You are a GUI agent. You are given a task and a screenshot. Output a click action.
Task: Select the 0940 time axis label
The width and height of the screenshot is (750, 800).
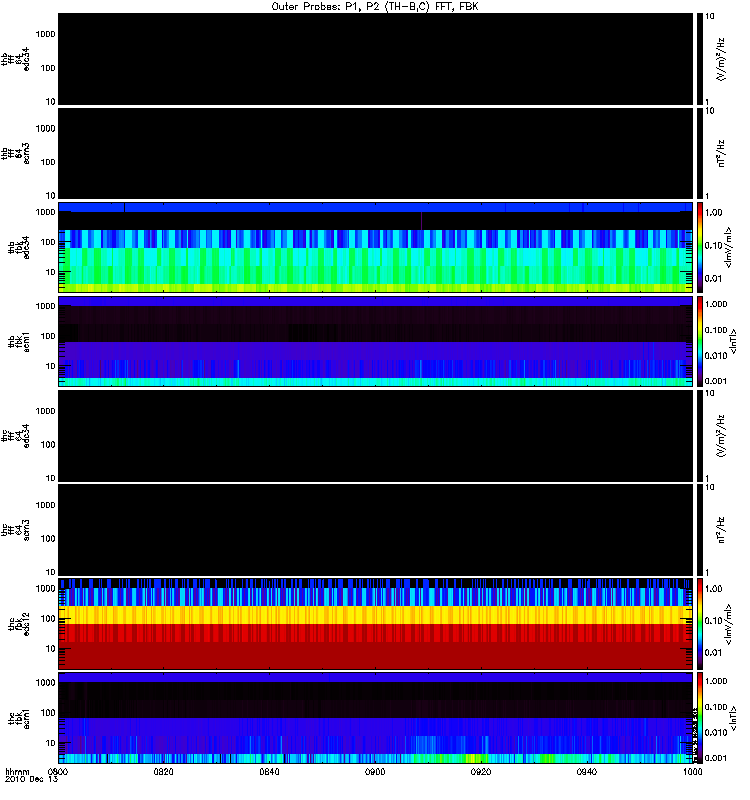click(x=587, y=771)
